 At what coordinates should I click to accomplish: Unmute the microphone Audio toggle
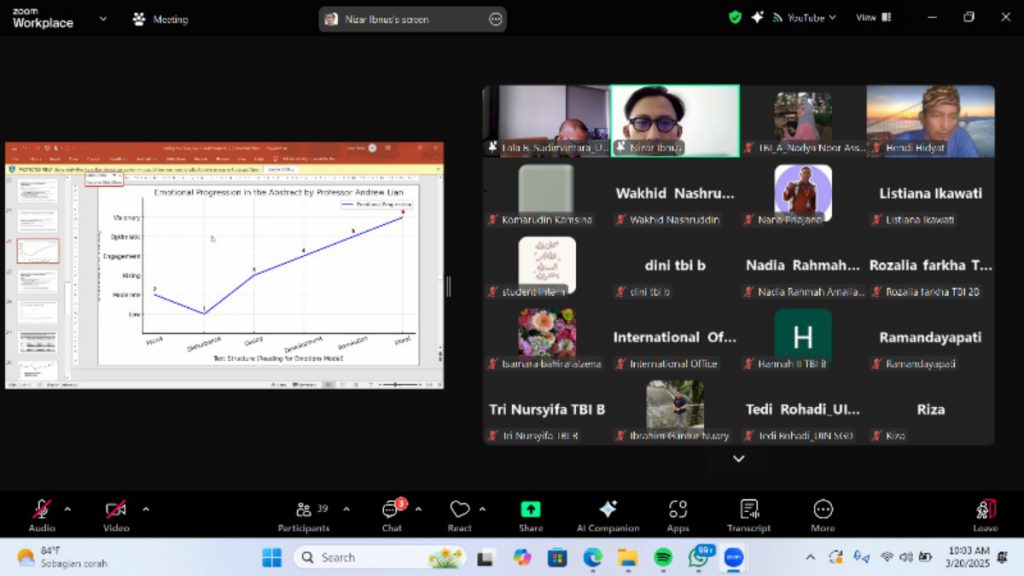point(42,515)
